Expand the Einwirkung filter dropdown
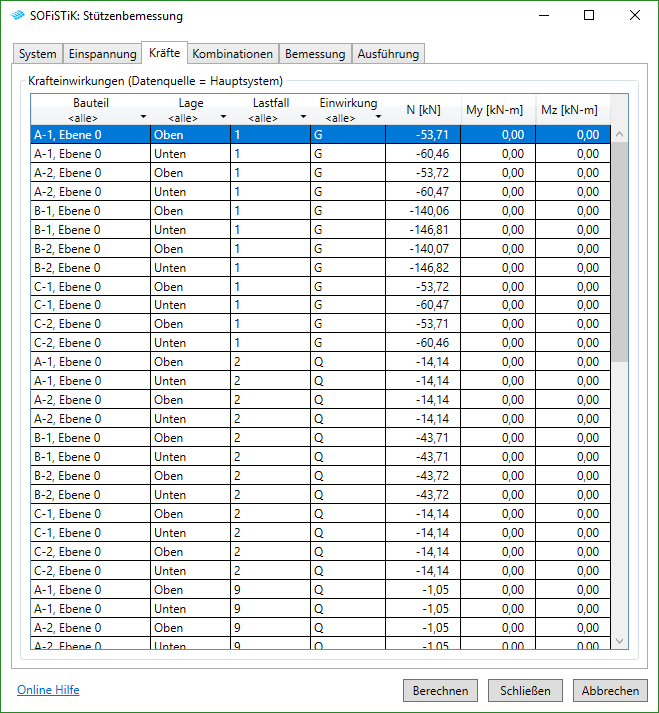The image size is (659, 713). (x=378, y=118)
